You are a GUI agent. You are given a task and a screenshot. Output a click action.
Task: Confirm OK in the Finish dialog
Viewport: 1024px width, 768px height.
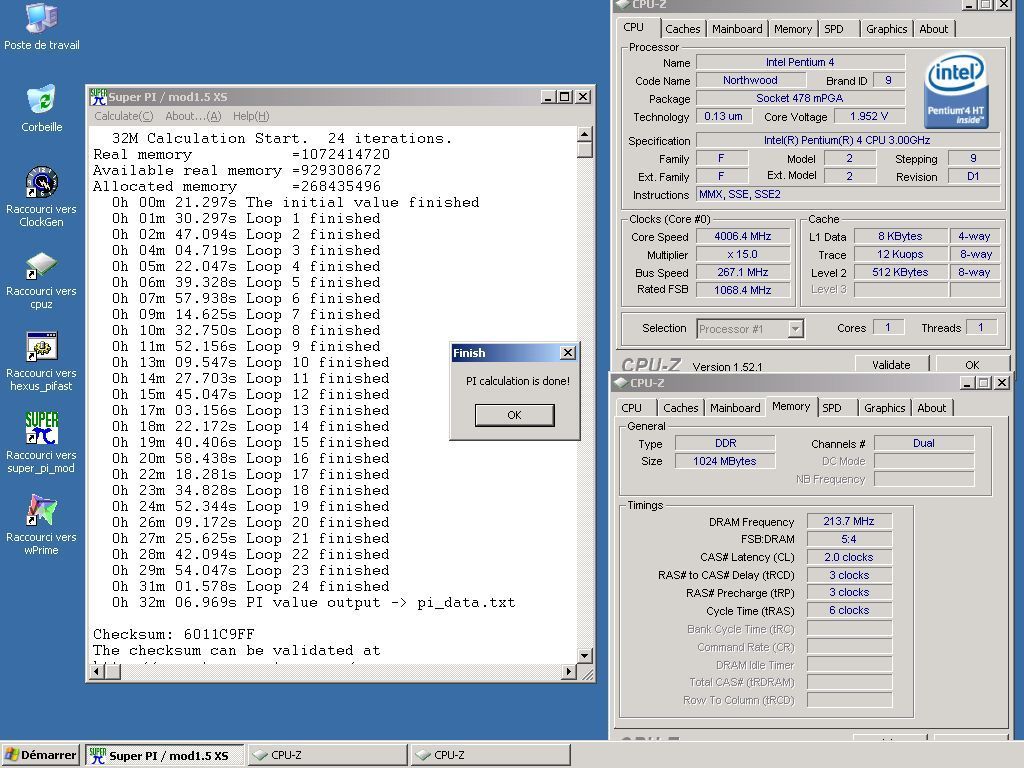(x=515, y=415)
